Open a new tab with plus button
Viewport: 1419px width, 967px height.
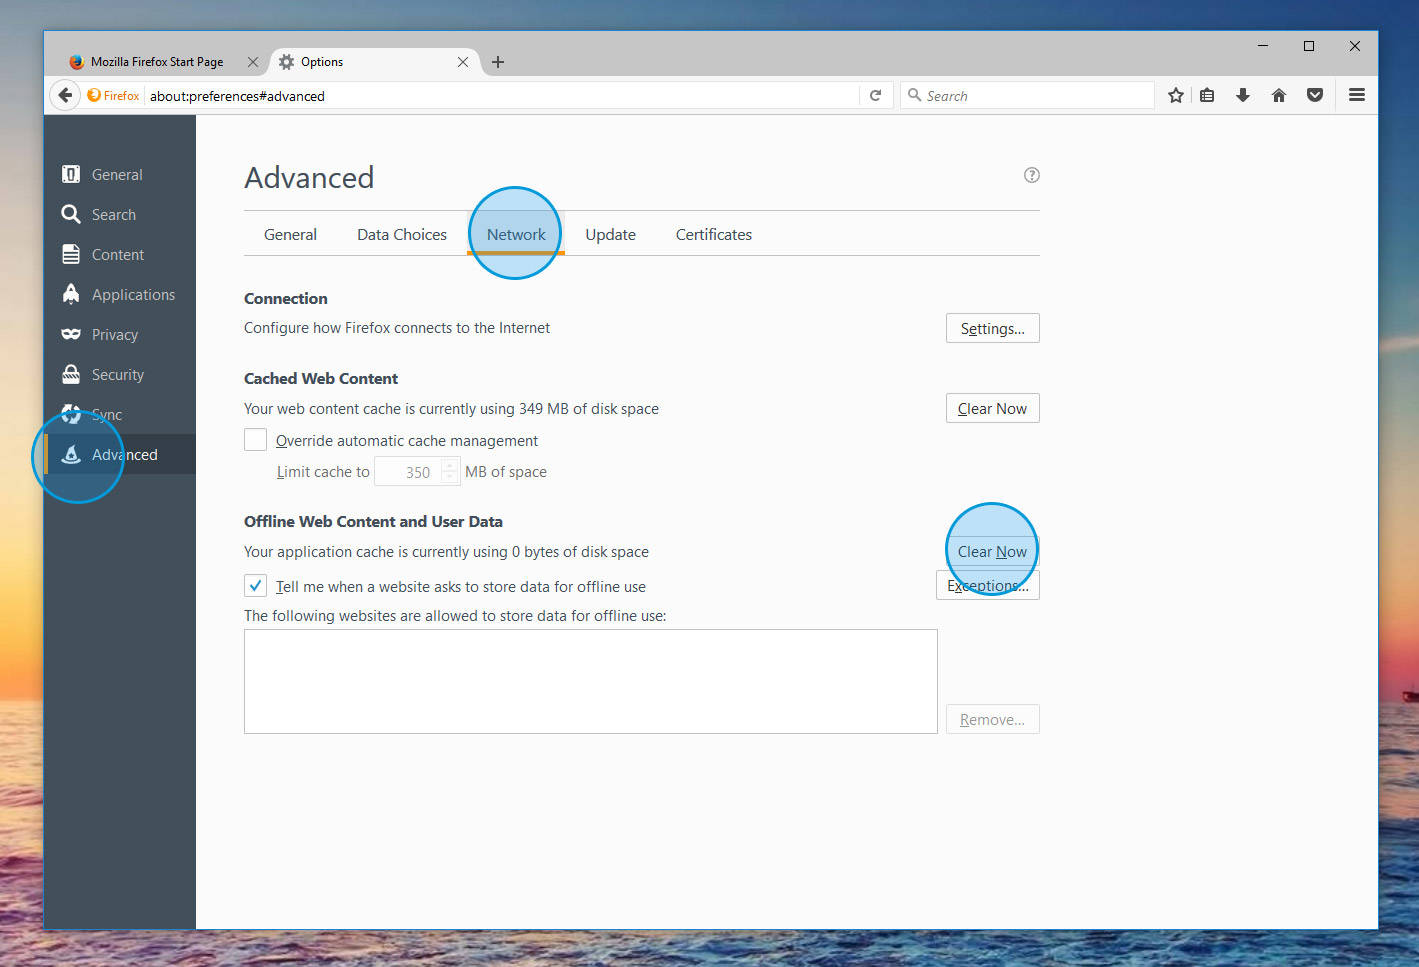(498, 62)
